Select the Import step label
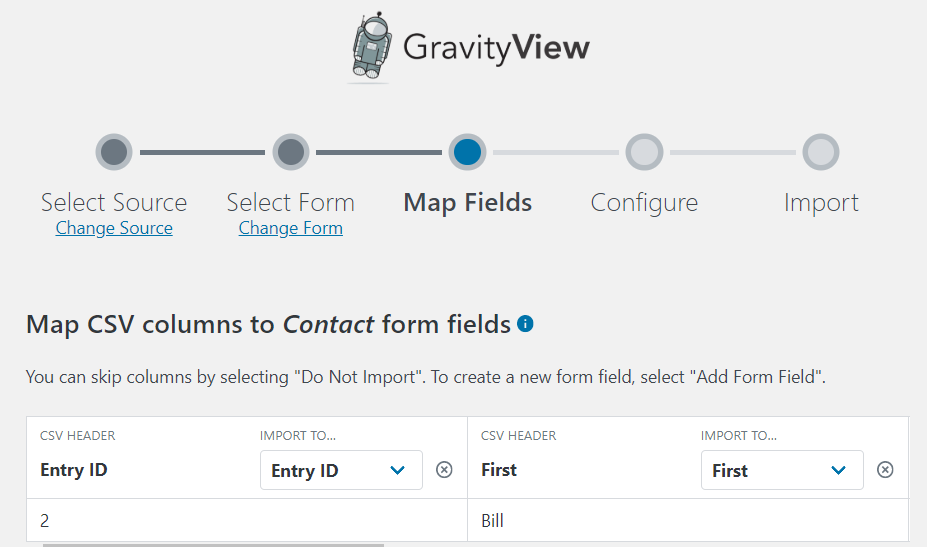927x547 pixels. [x=821, y=203]
